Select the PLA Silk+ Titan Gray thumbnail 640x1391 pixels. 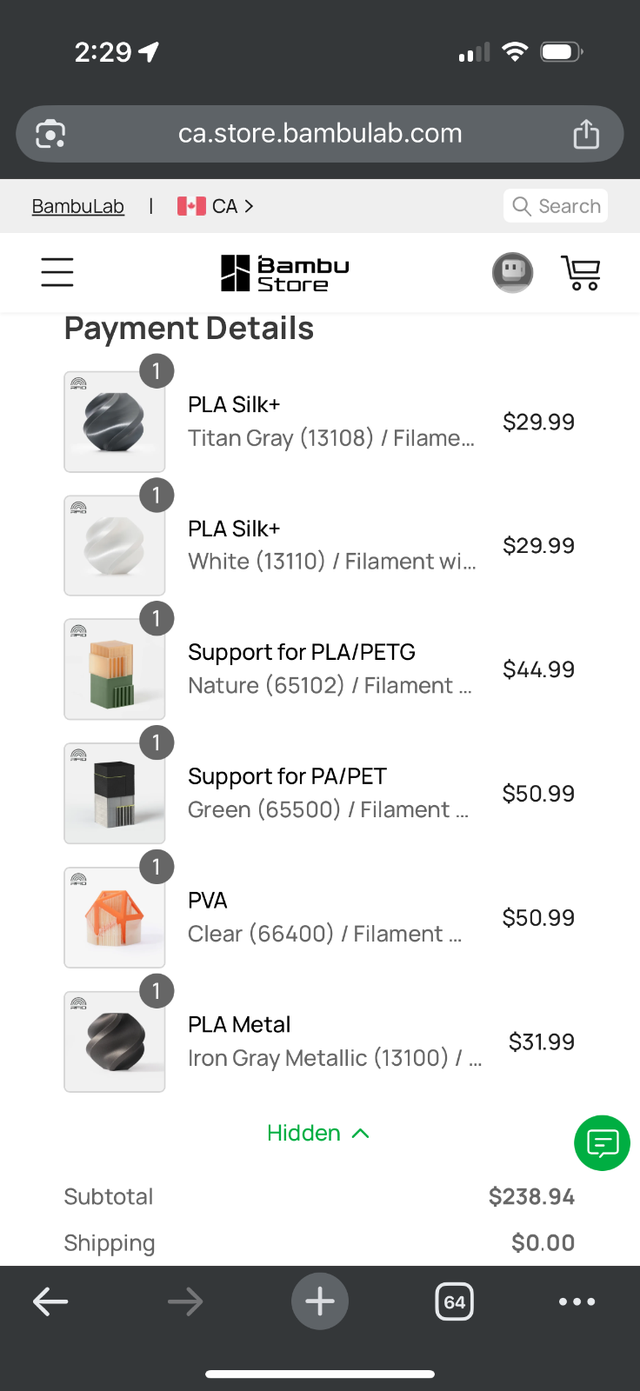tap(114, 421)
